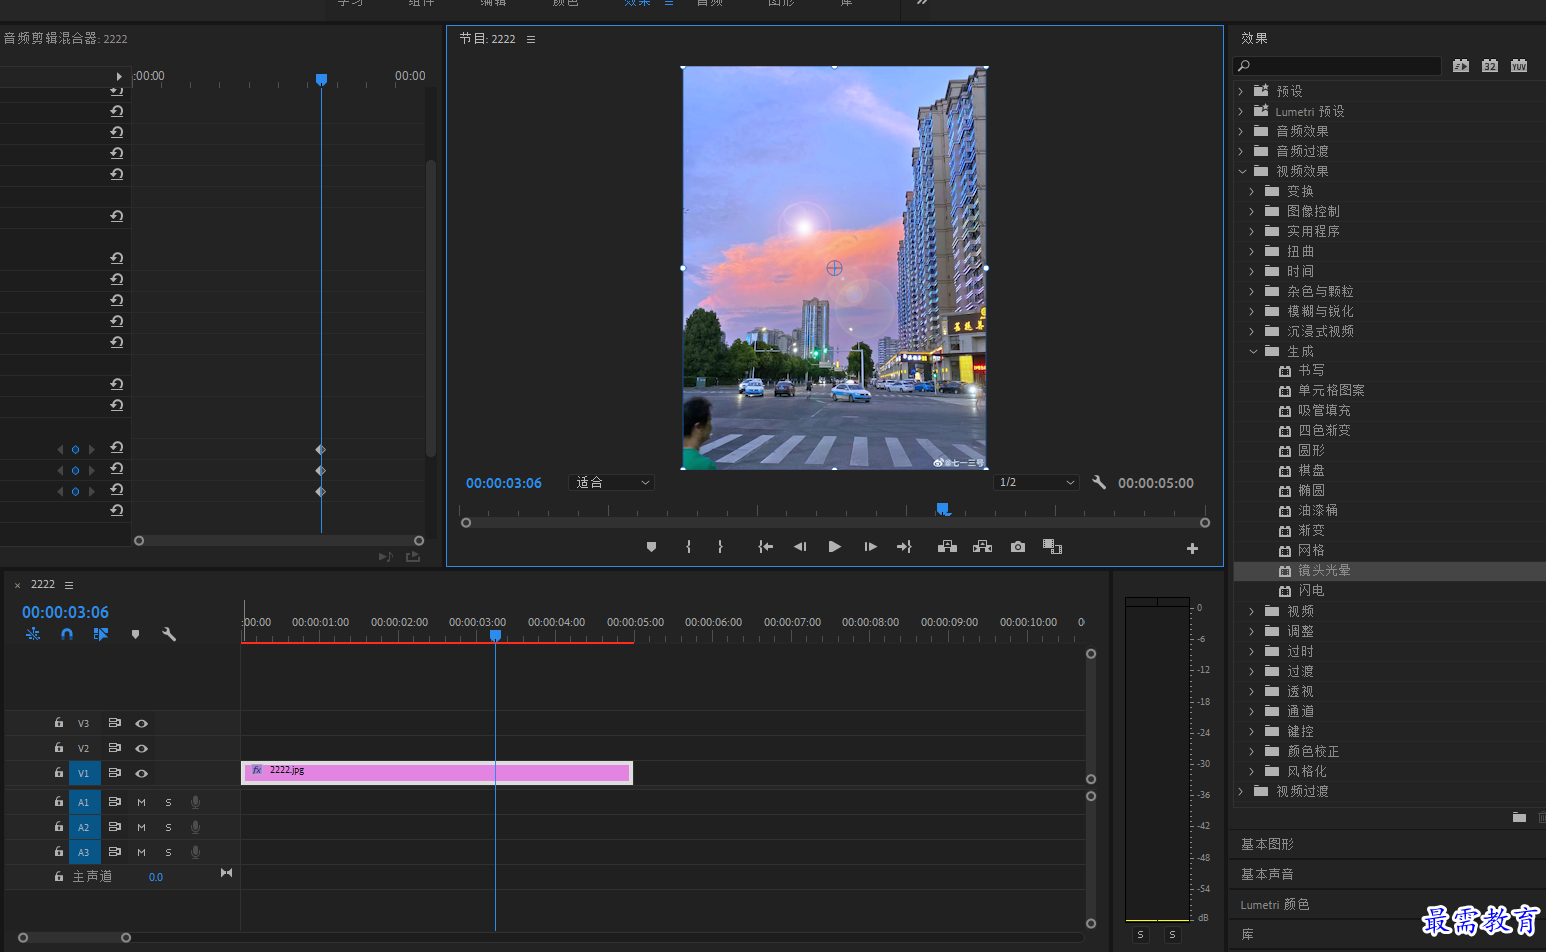Screen dimensions: 1546x952
Task: Toggle lock on track V1
Action: 59,772
